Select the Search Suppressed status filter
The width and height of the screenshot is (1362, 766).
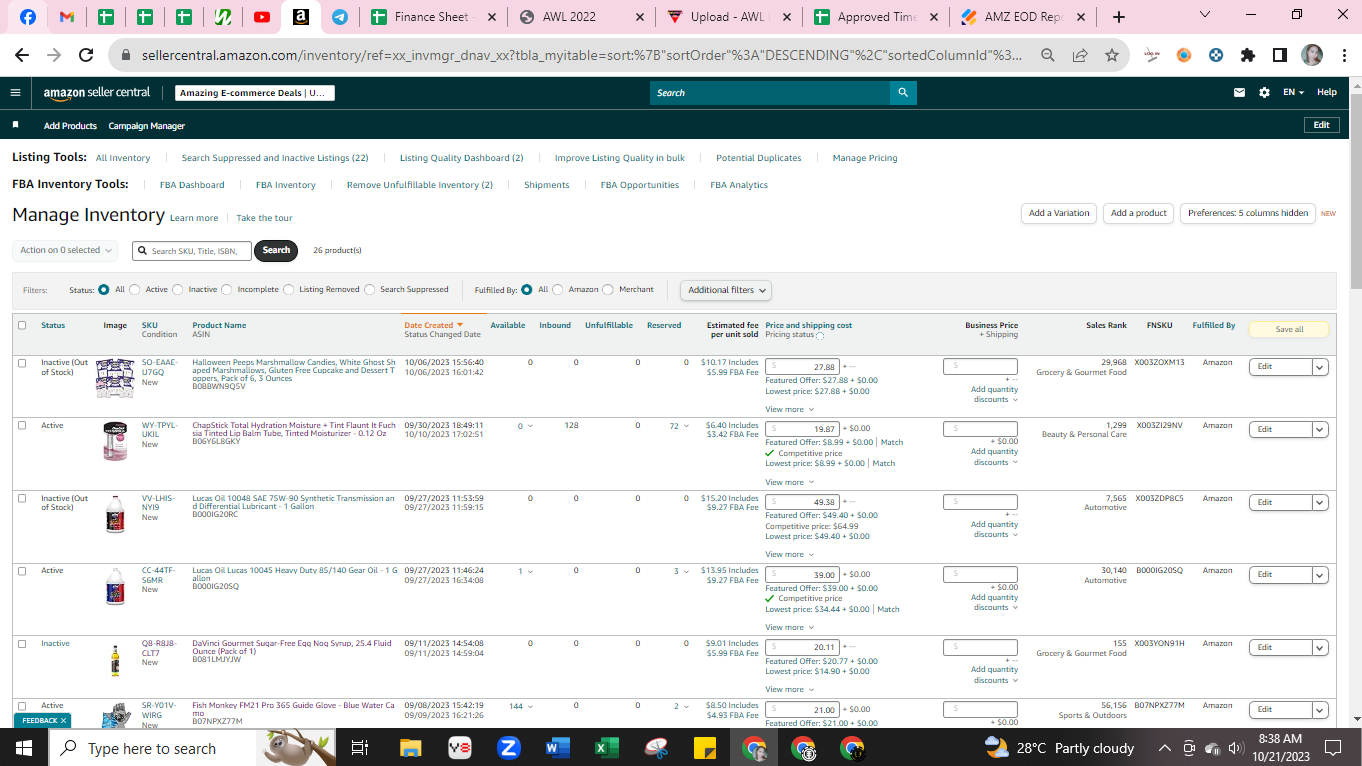coord(370,290)
